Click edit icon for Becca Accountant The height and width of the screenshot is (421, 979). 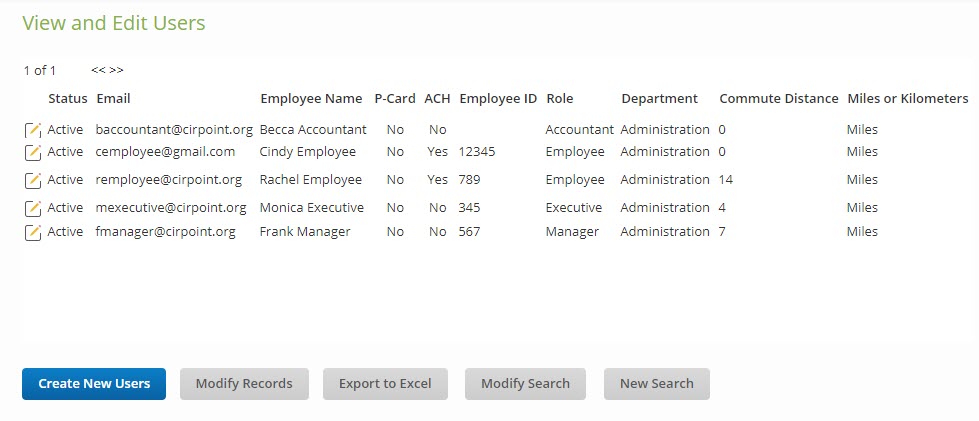click(x=33, y=130)
